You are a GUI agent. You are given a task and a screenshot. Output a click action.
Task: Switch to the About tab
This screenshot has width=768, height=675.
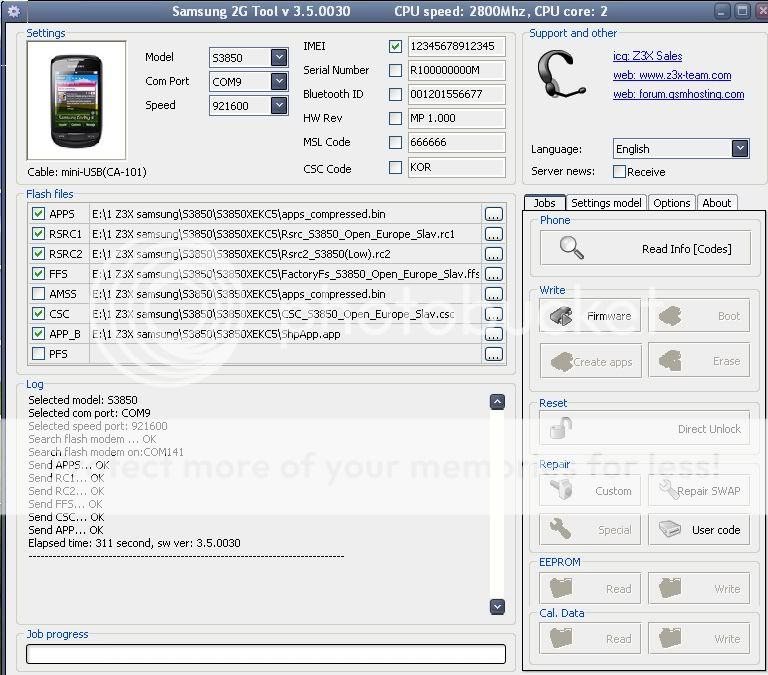(x=717, y=203)
